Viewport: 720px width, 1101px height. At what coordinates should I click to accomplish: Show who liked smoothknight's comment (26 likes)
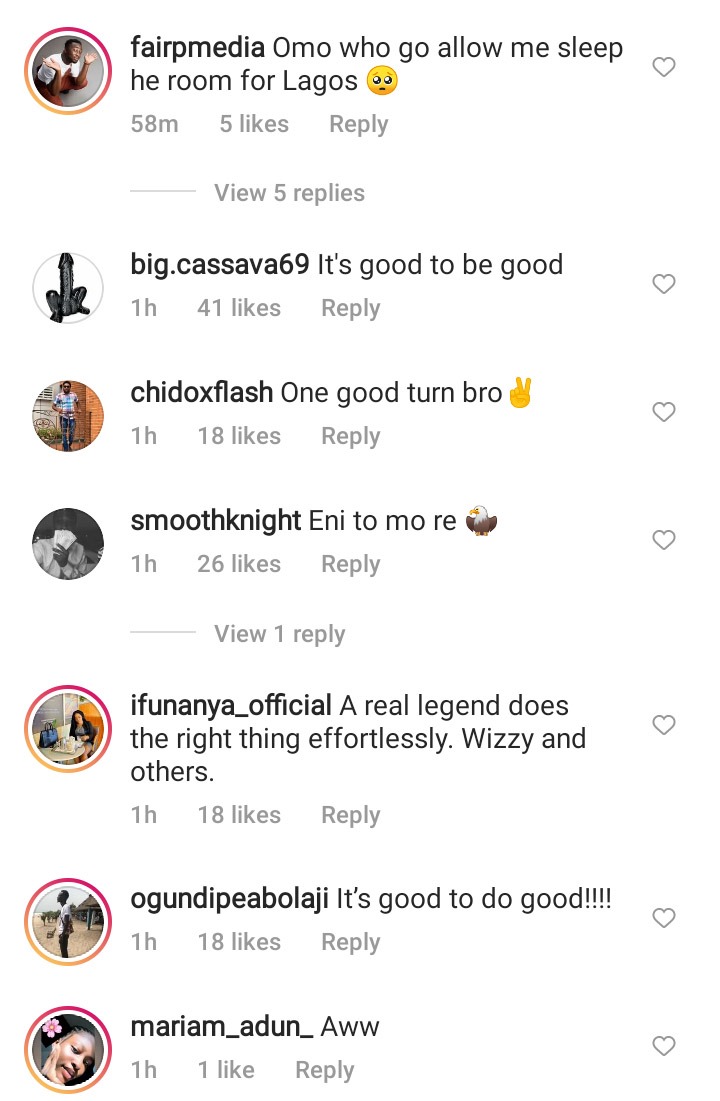(x=239, y=564)
